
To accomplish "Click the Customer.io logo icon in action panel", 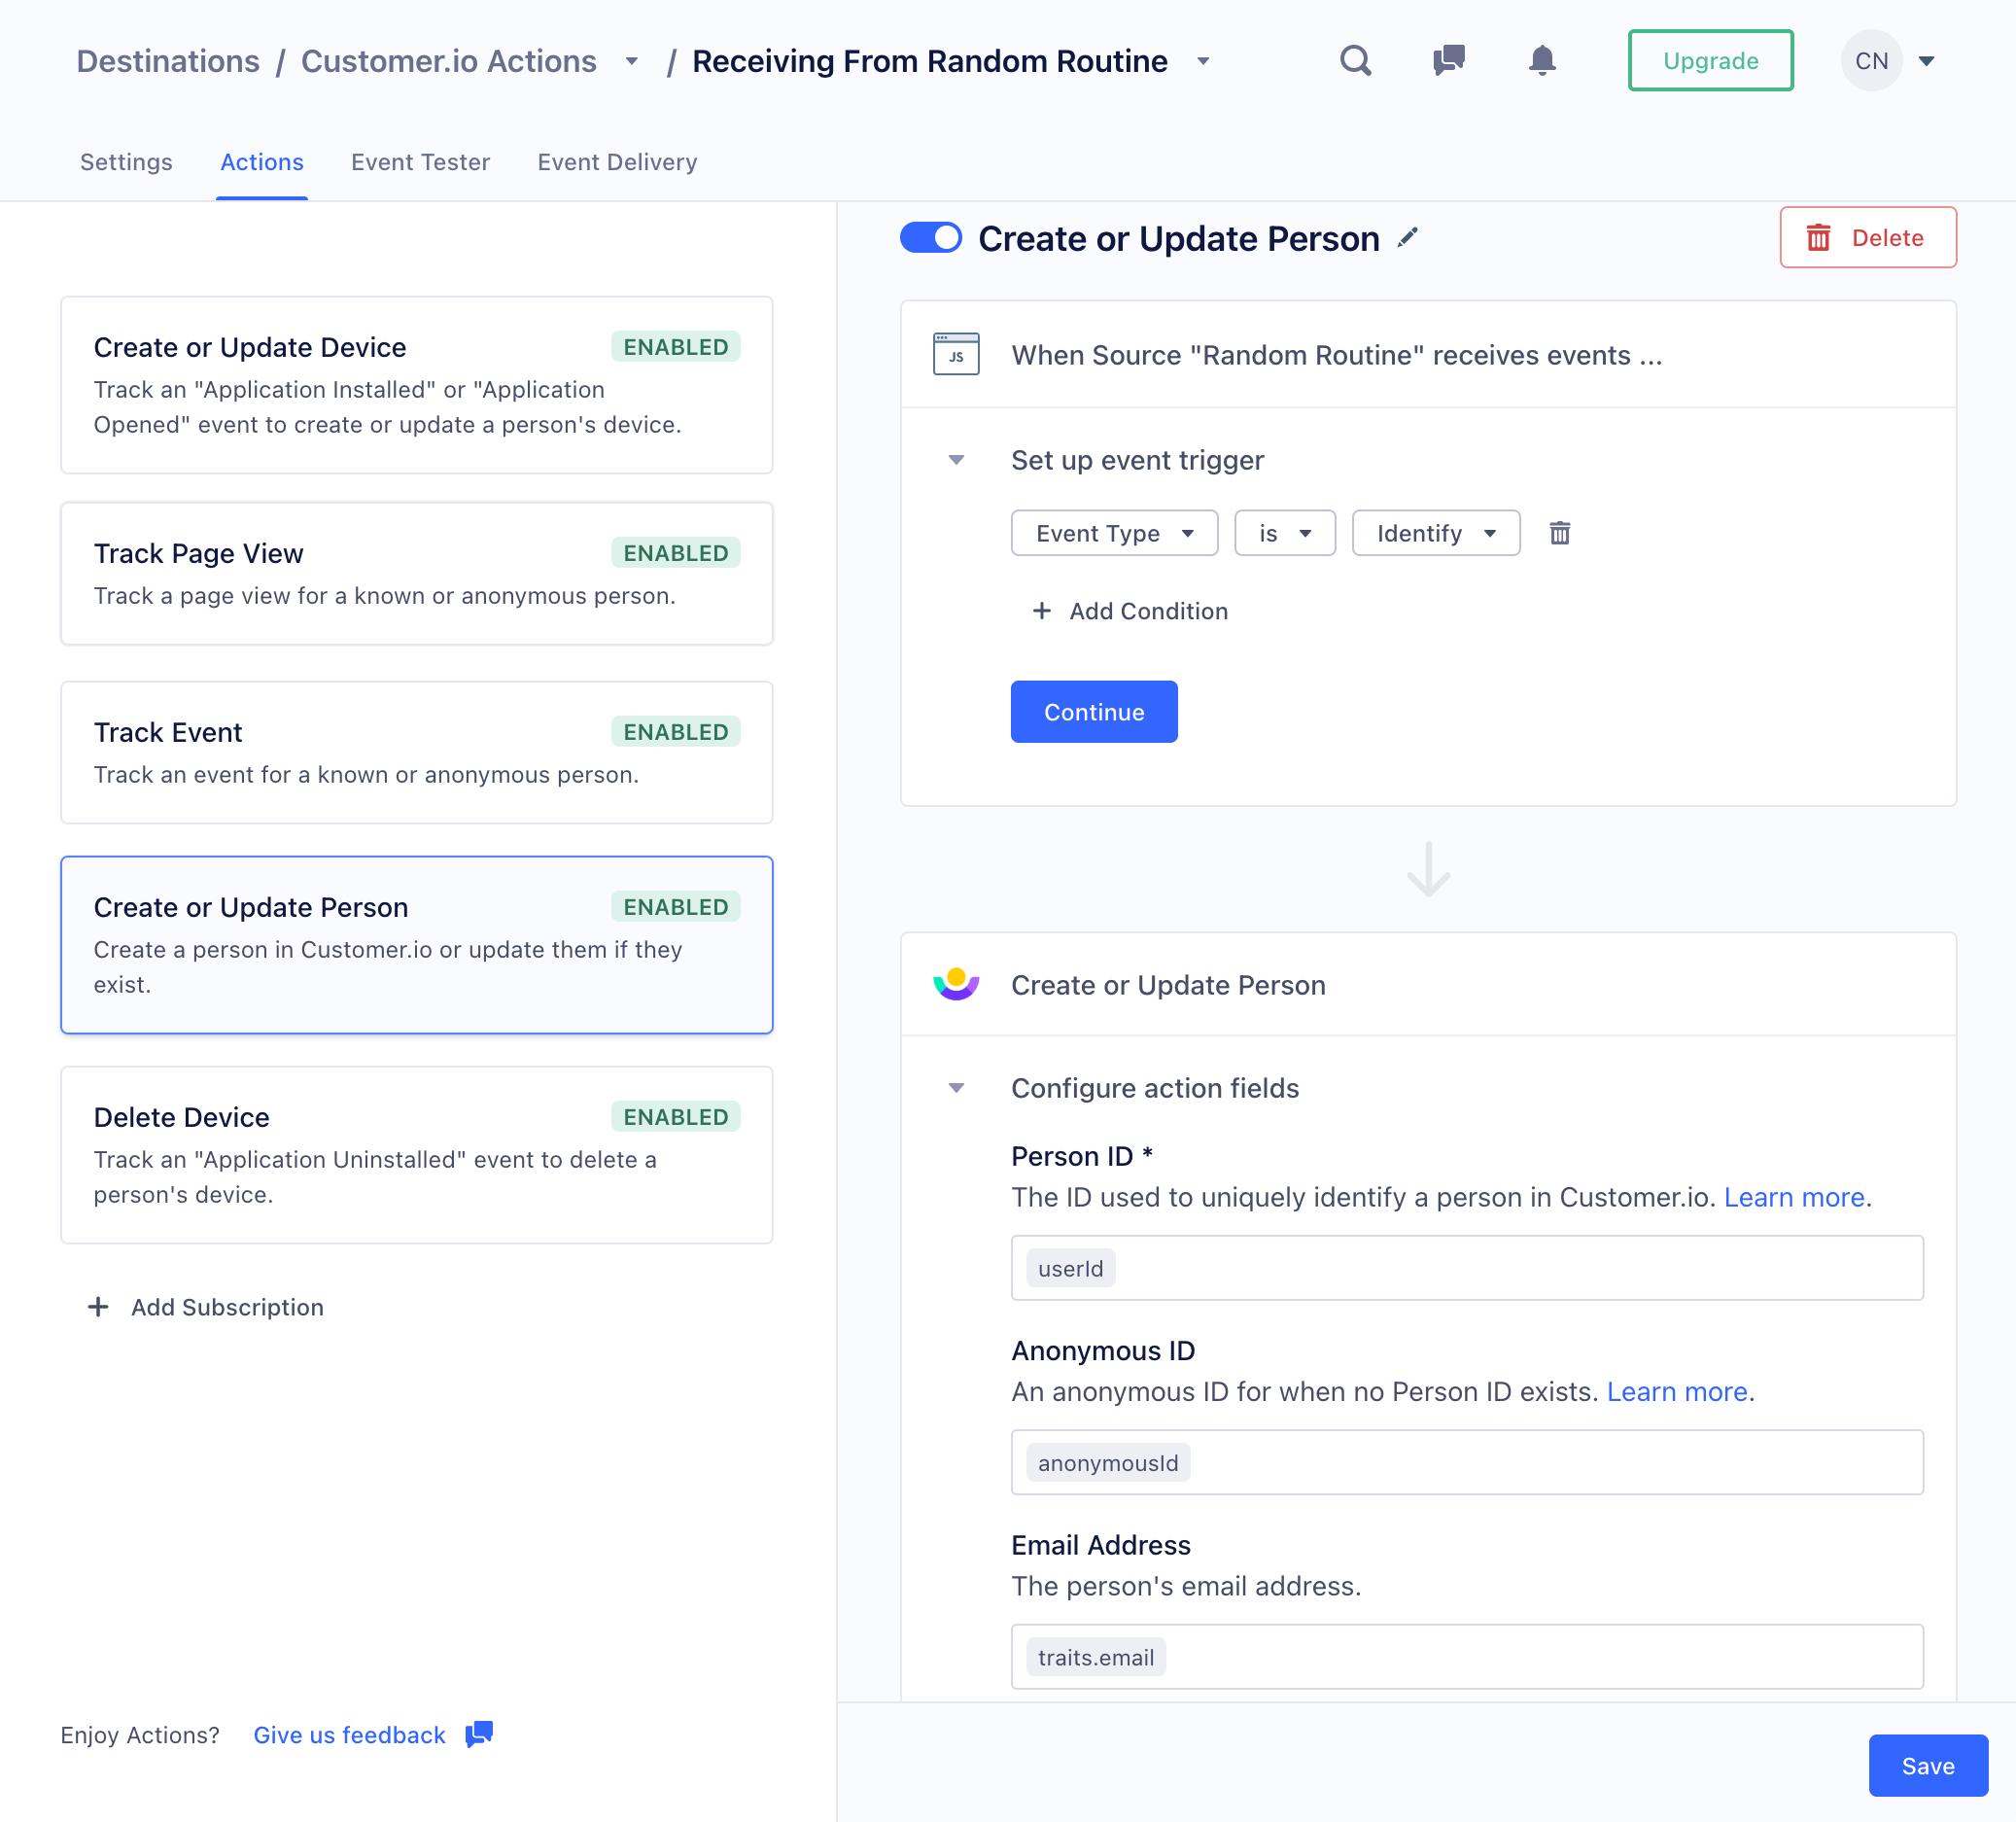I will pyautogui.click(x=957, y=984).
